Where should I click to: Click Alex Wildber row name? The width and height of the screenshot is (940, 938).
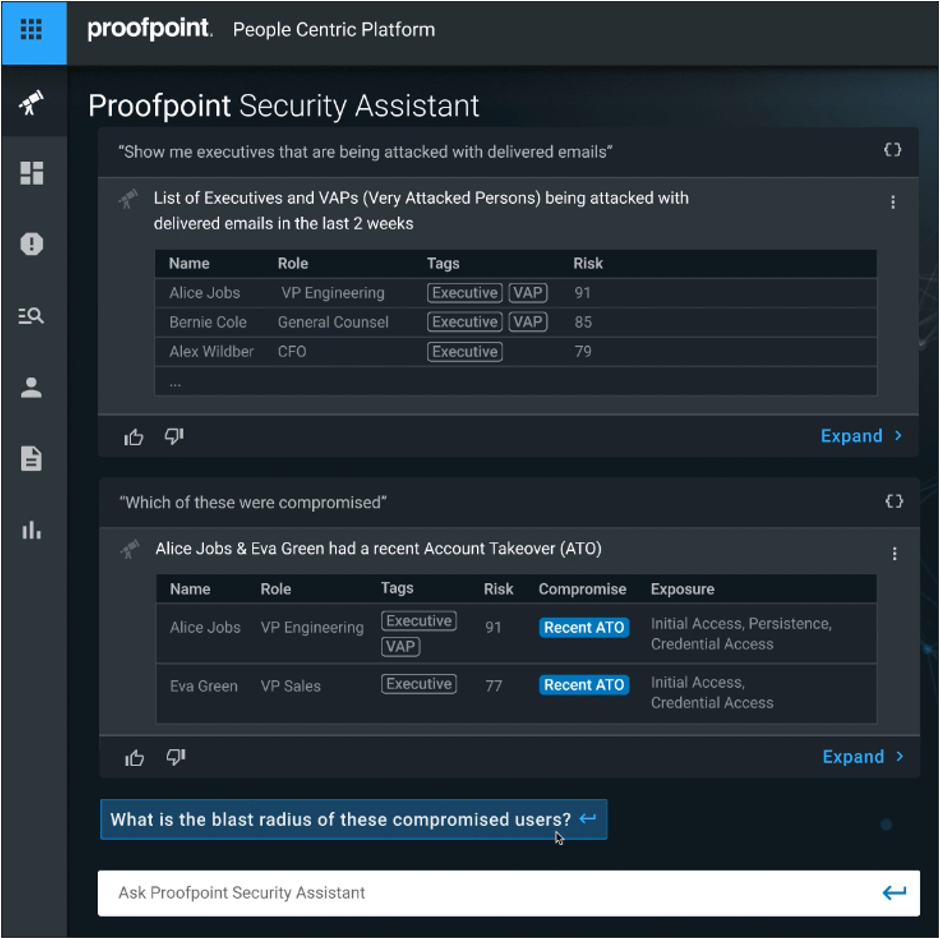pyautogui.click(x=211, y=351)
